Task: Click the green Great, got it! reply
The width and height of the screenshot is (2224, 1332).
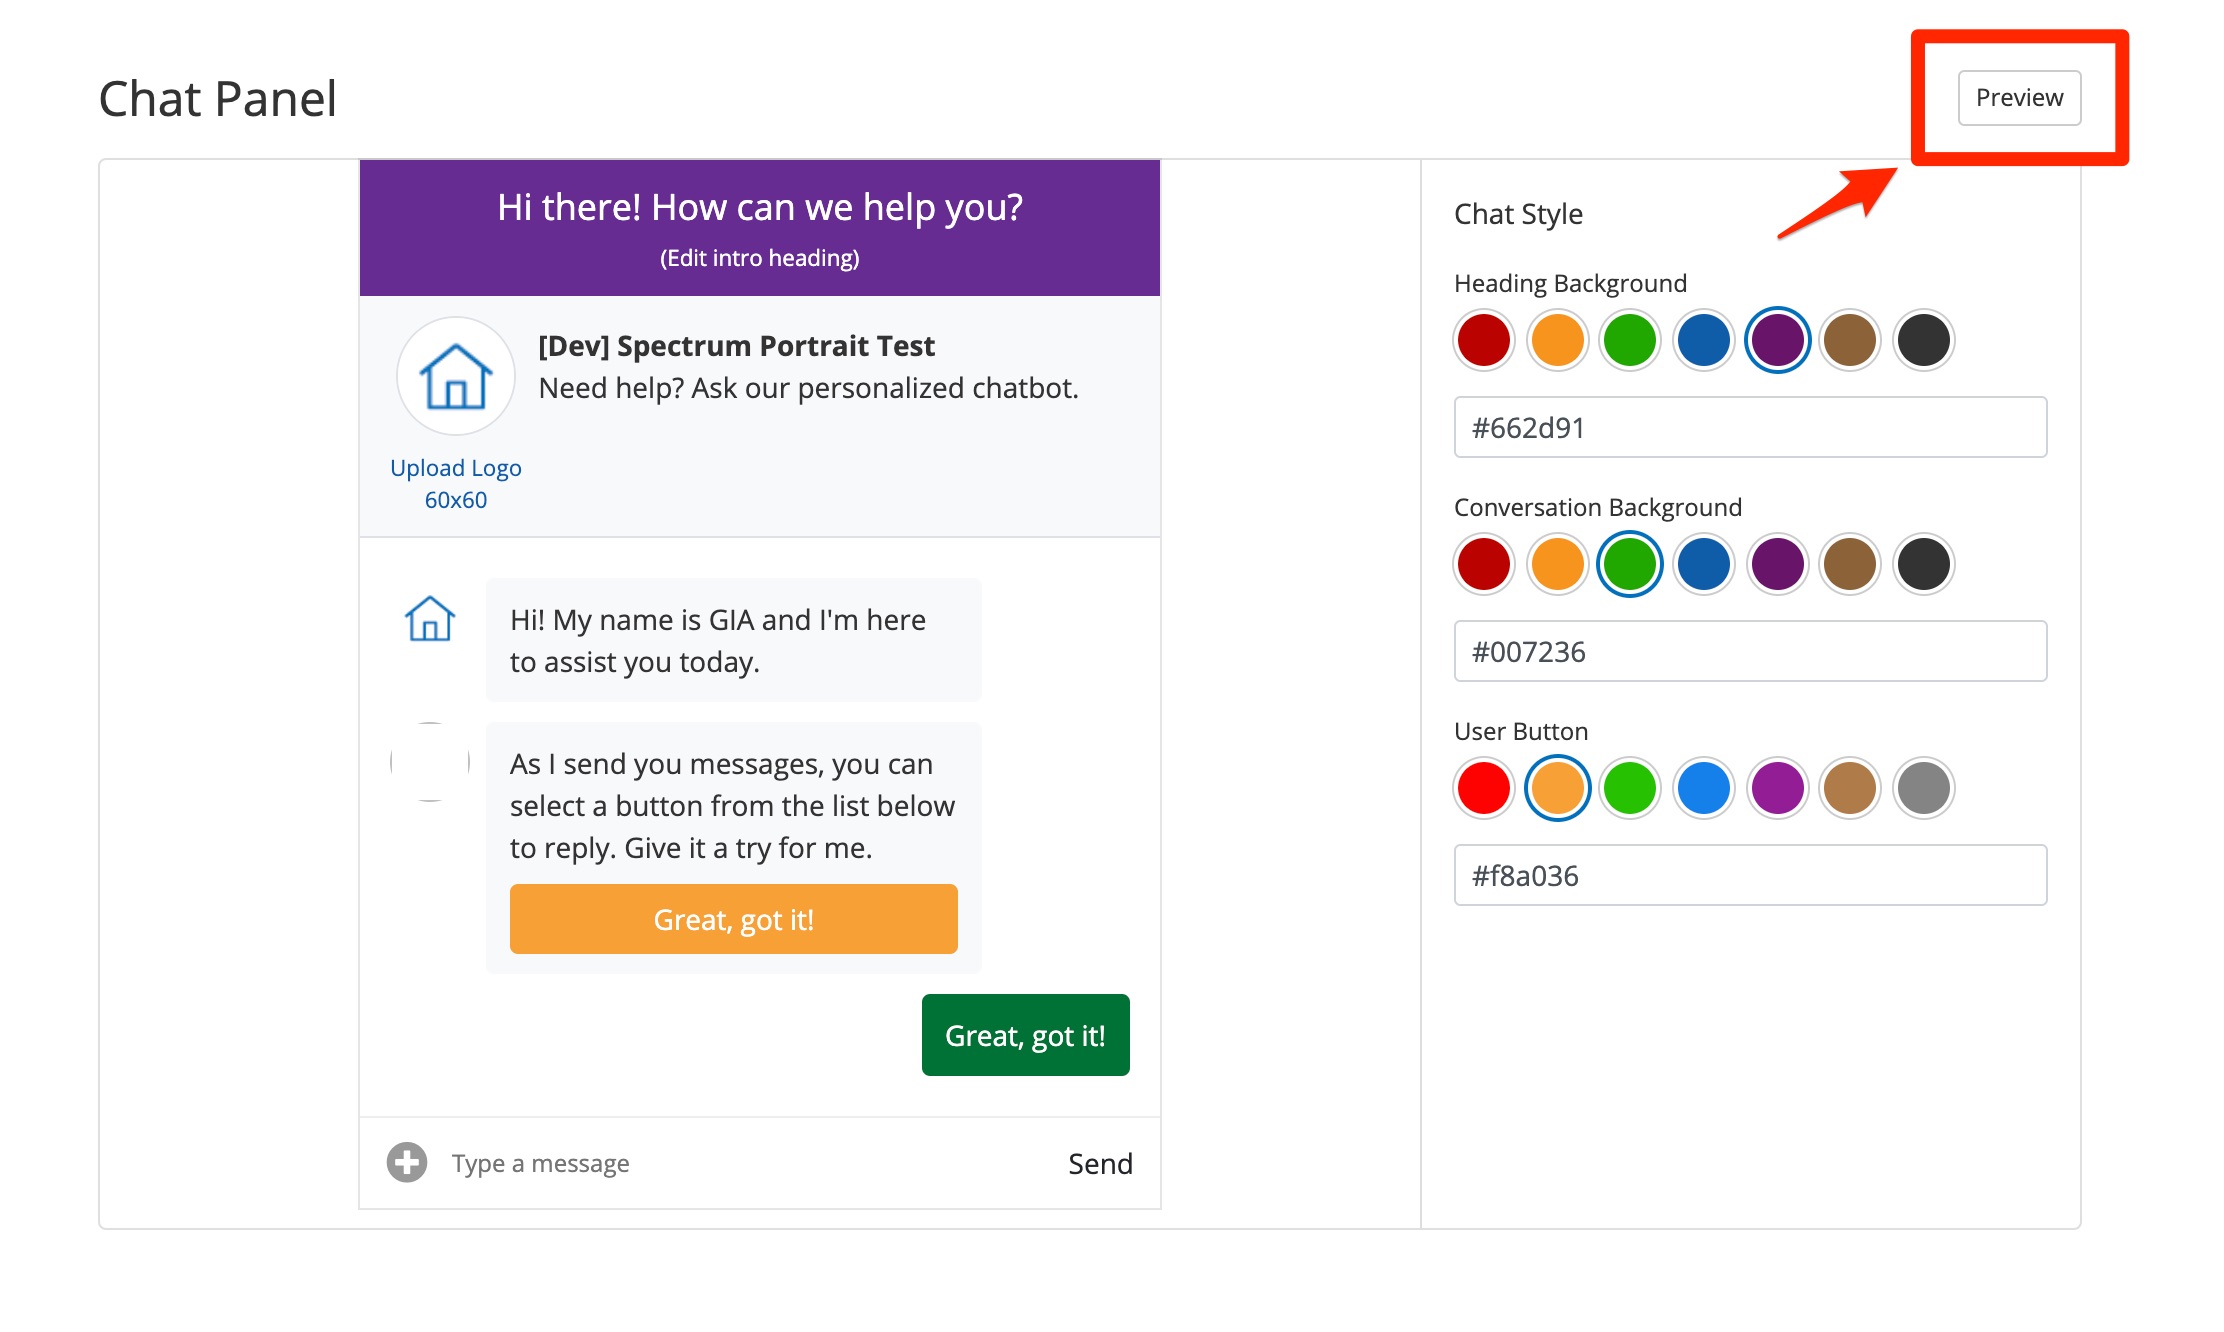Action: (1025, 1035)
